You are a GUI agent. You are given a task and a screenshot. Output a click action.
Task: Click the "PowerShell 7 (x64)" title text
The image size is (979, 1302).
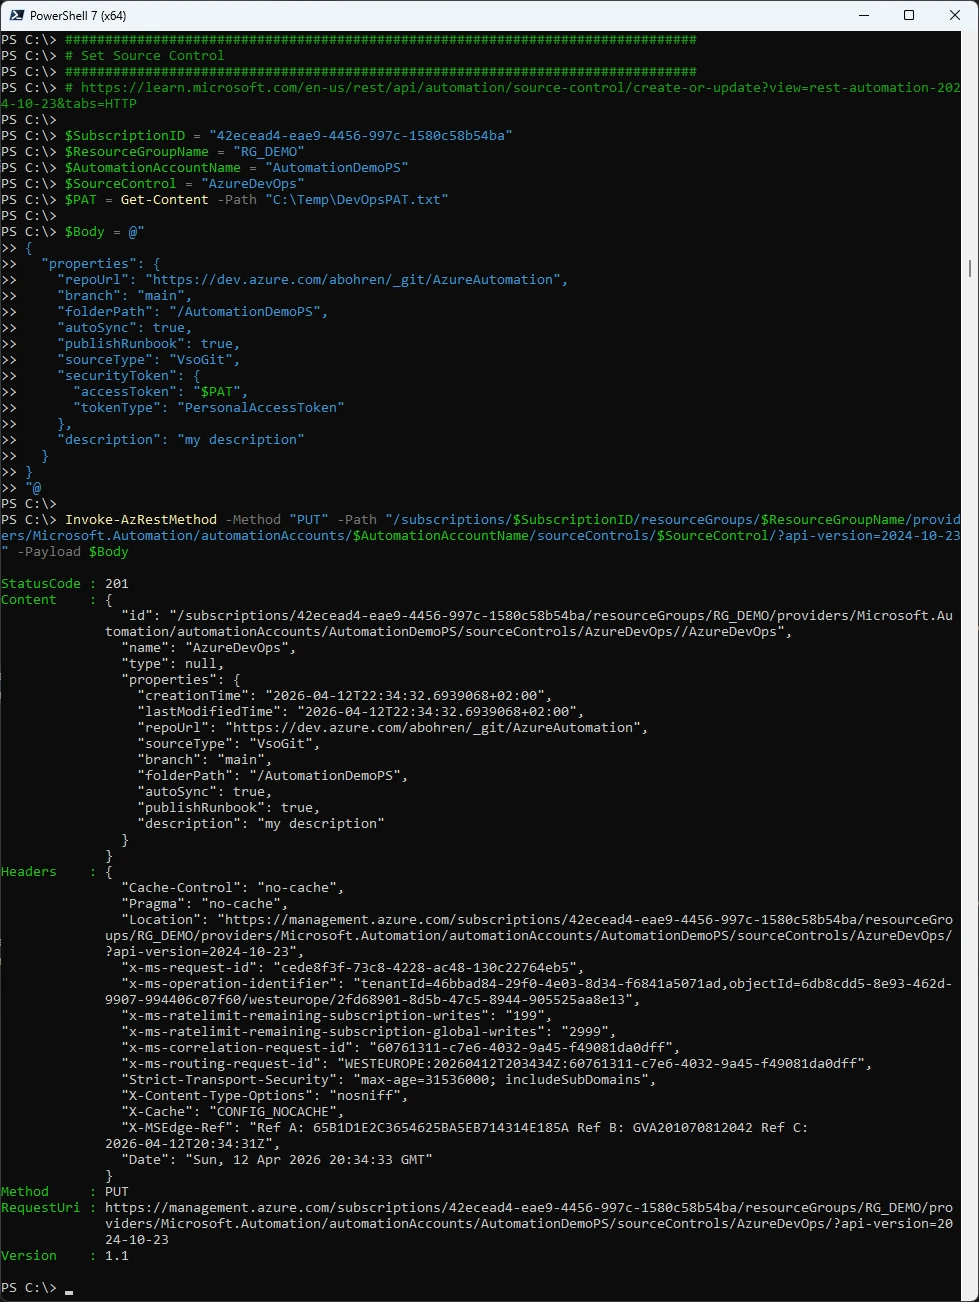(x=78, y=16)
